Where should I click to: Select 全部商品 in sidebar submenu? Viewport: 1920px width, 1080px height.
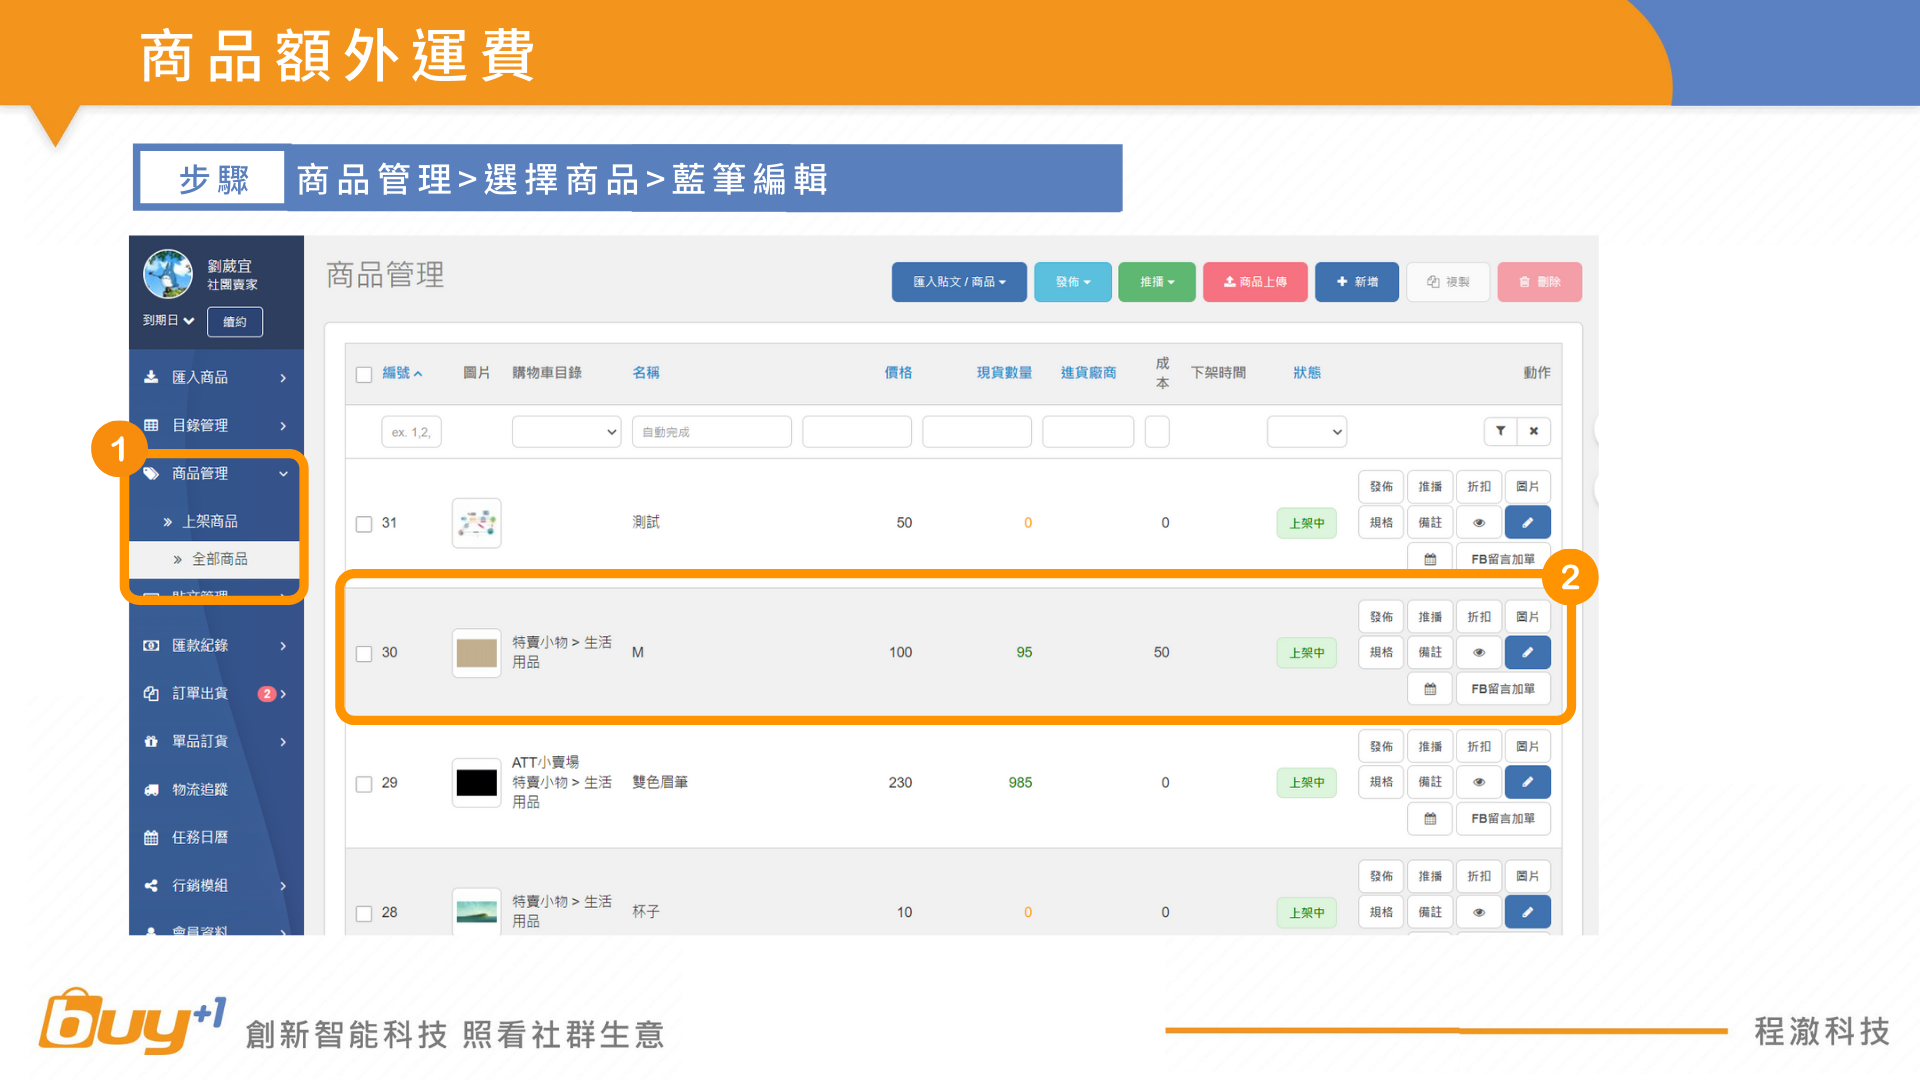tap(219, 559)
